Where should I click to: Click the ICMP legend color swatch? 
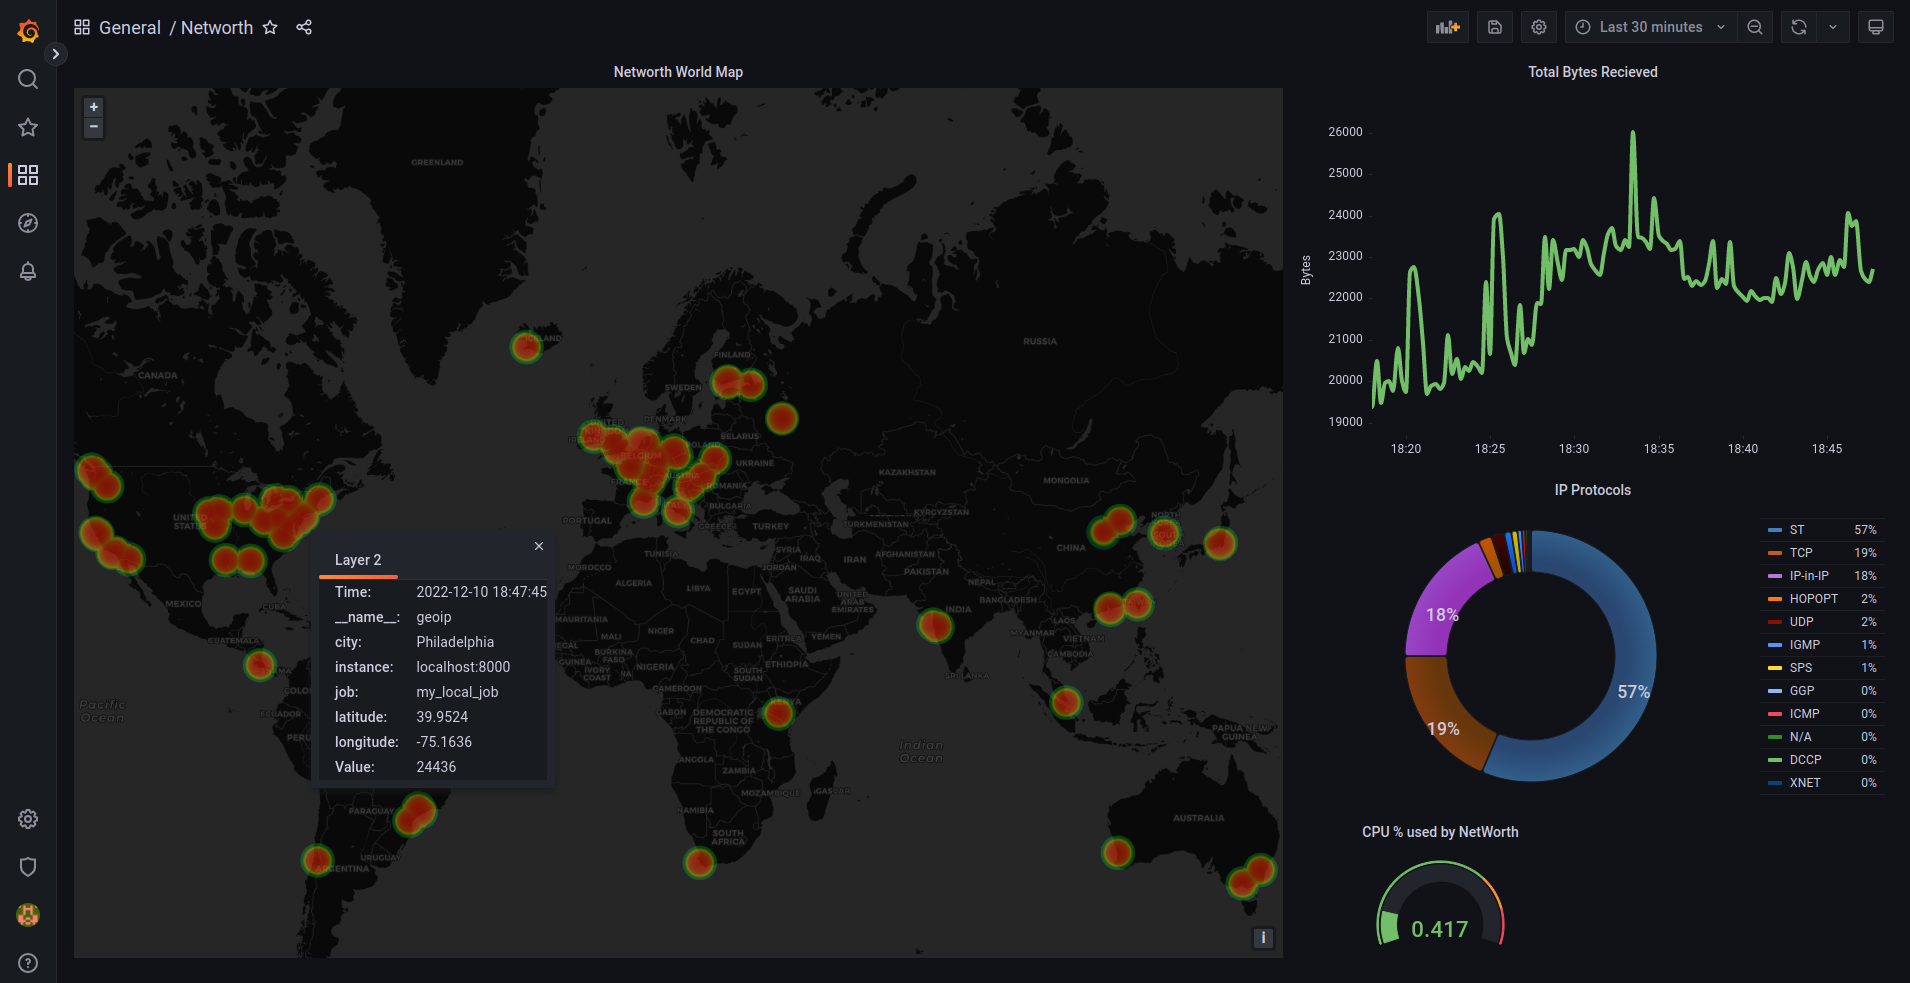(x=1775, y=714)
